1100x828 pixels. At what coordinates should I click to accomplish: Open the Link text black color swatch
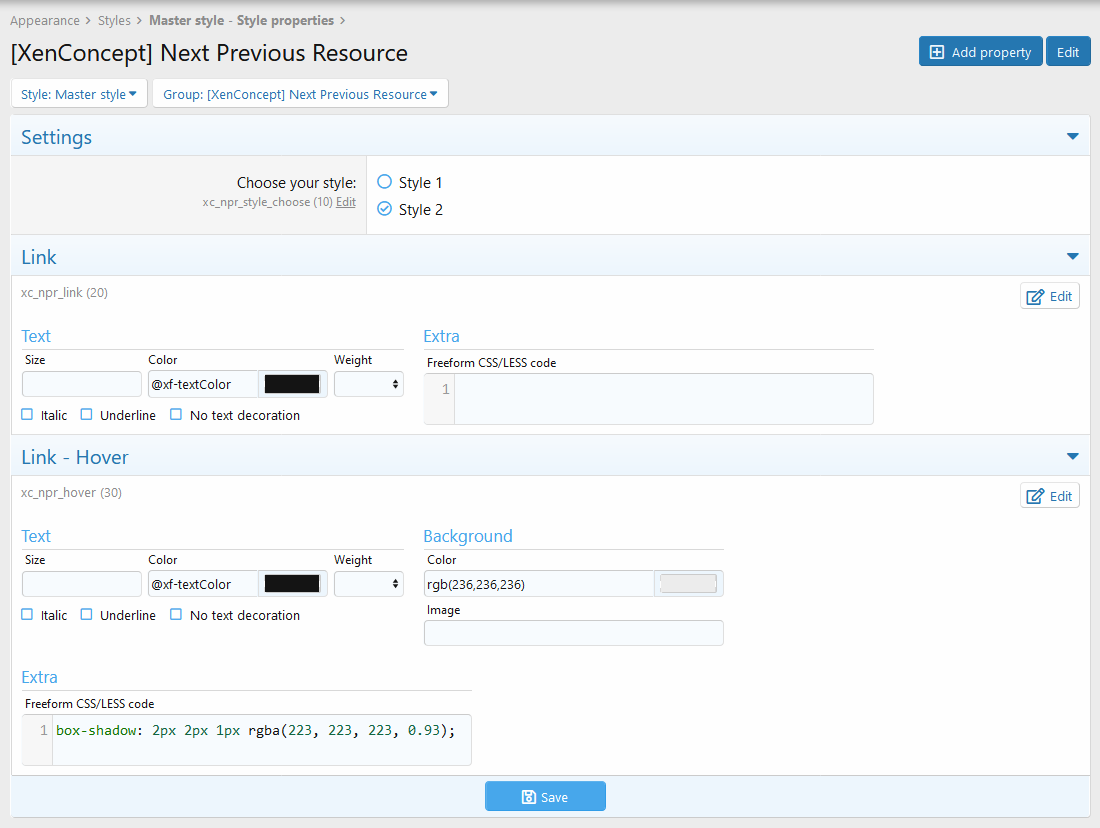293,385
